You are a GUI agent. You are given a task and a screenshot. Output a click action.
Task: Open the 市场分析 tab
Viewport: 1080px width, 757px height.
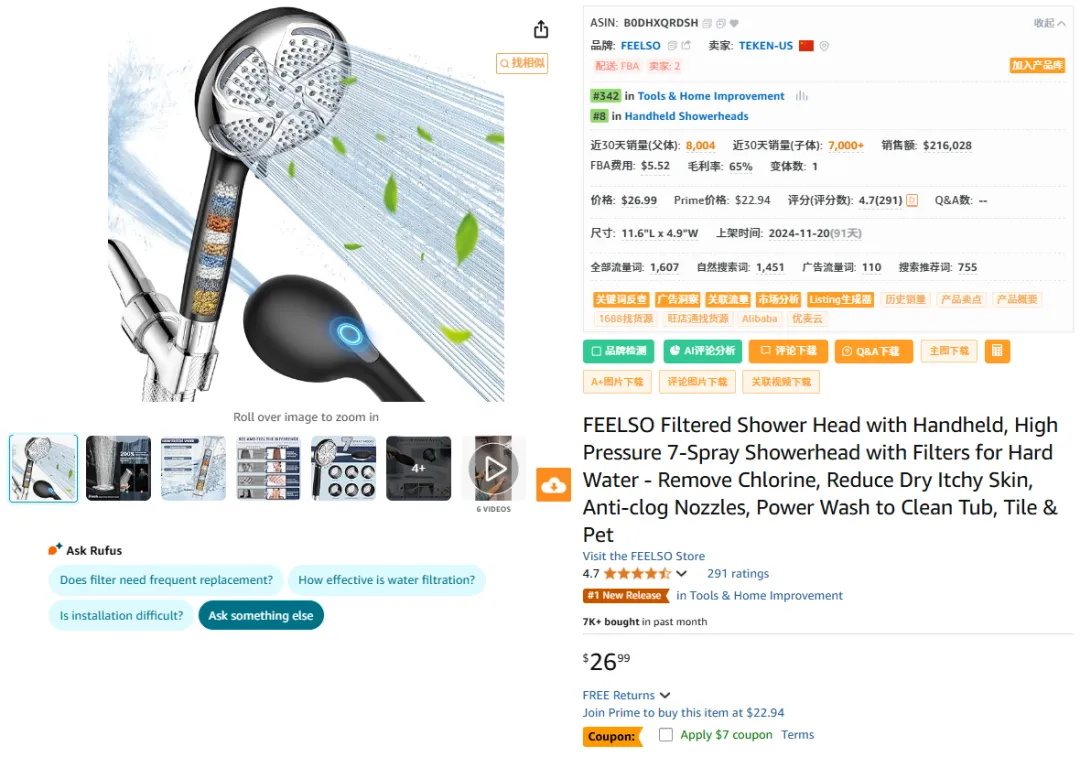pyautogui.click(x=778, y=300)
